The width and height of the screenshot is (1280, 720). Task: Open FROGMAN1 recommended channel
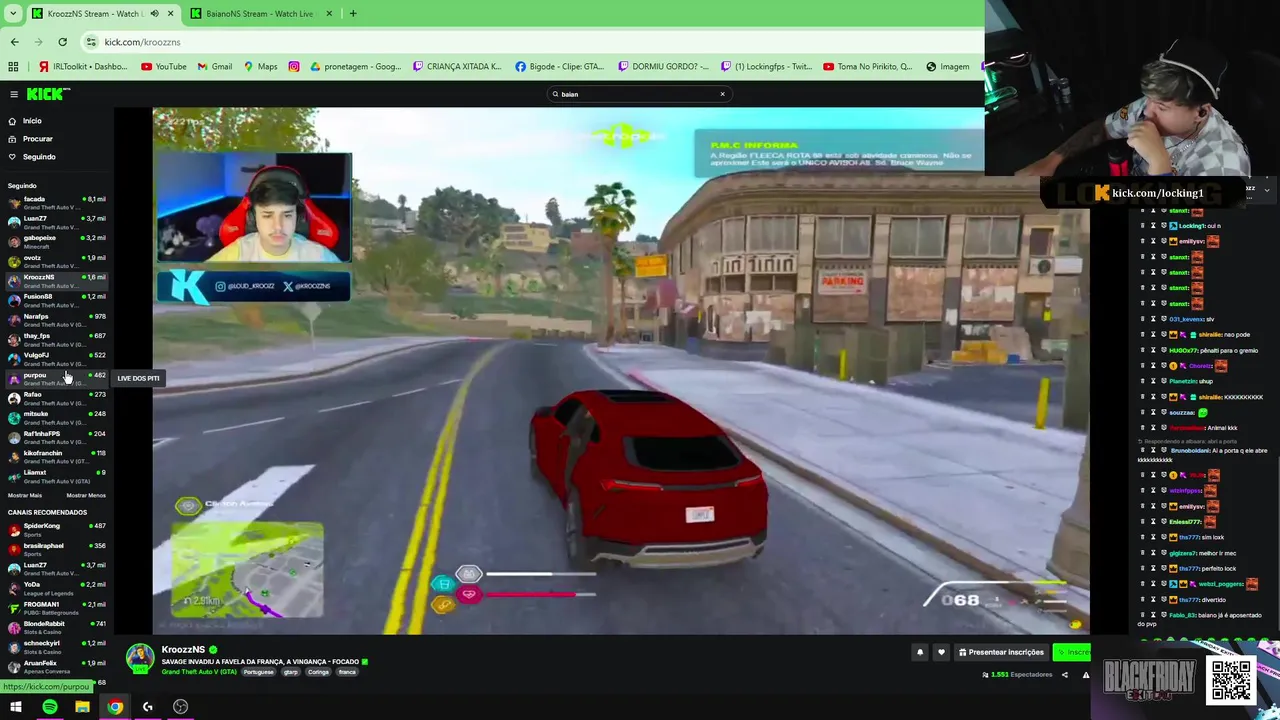(x=56, y=608)
